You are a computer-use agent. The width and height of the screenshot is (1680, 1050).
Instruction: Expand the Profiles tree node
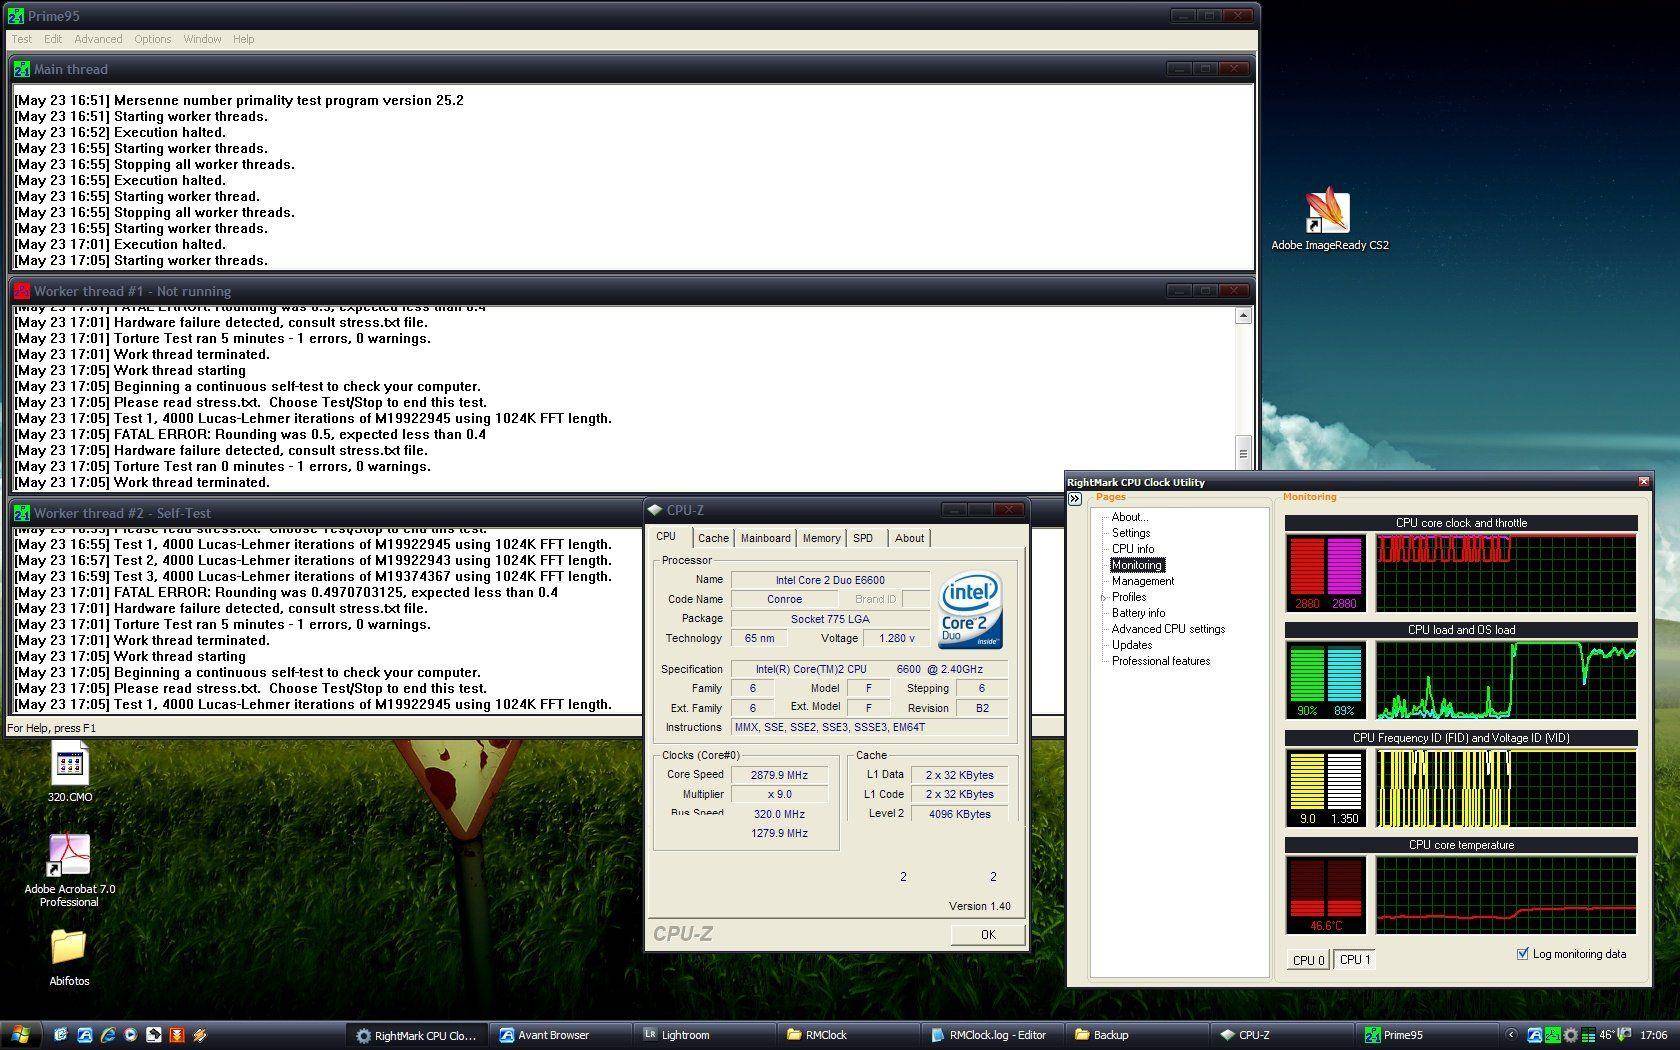pos(1104,598)
